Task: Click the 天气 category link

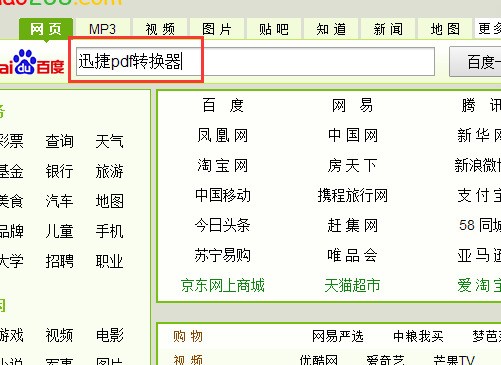Action: click(109, 141)
